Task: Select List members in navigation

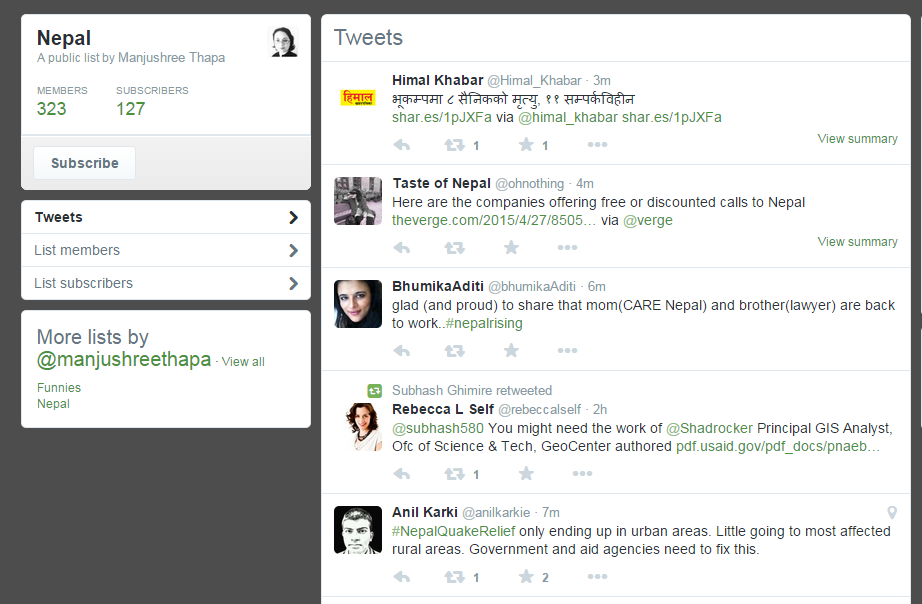Action: pyautogui.click(x=166, y=250)
